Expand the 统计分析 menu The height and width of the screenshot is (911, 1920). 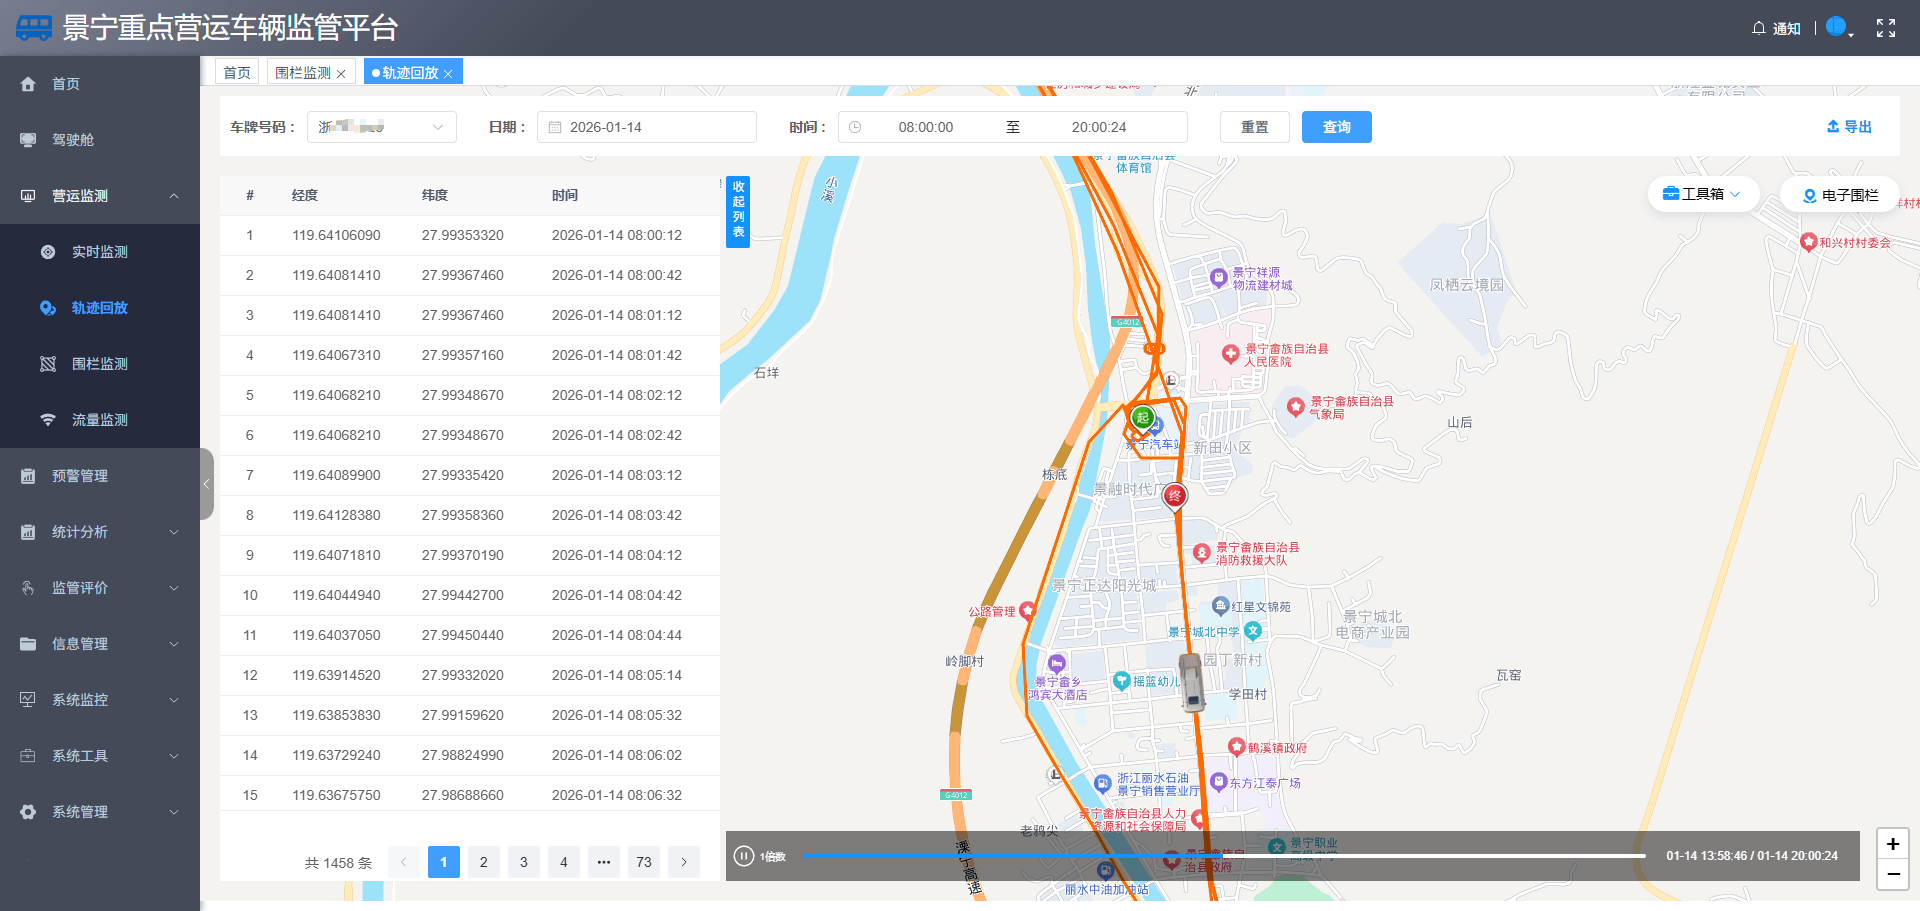point(100,532)
